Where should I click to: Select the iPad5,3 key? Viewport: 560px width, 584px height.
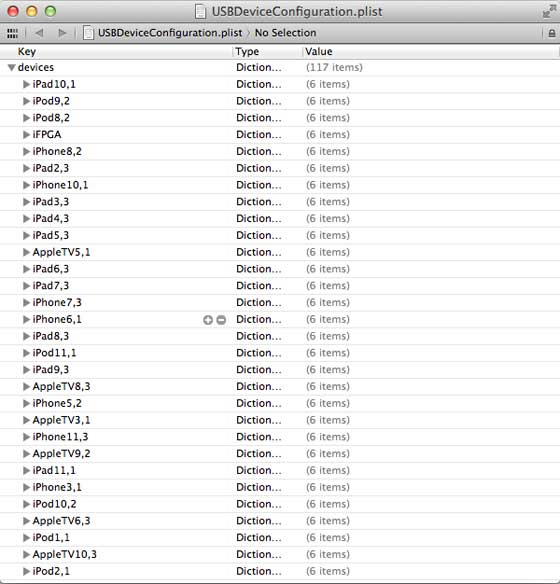point(51,235)
